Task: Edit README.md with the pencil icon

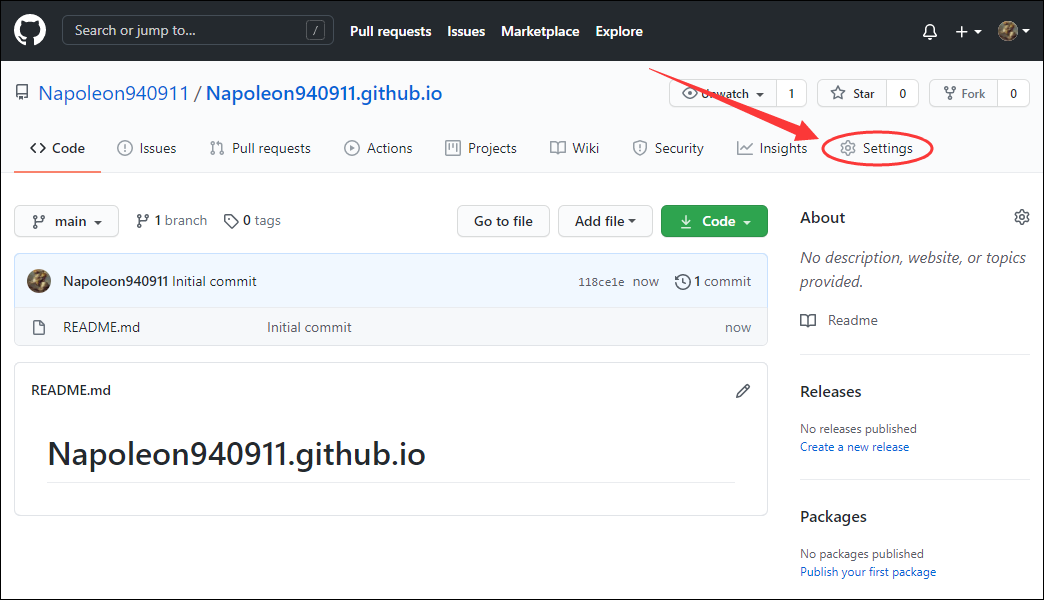Action: [743, 391]
